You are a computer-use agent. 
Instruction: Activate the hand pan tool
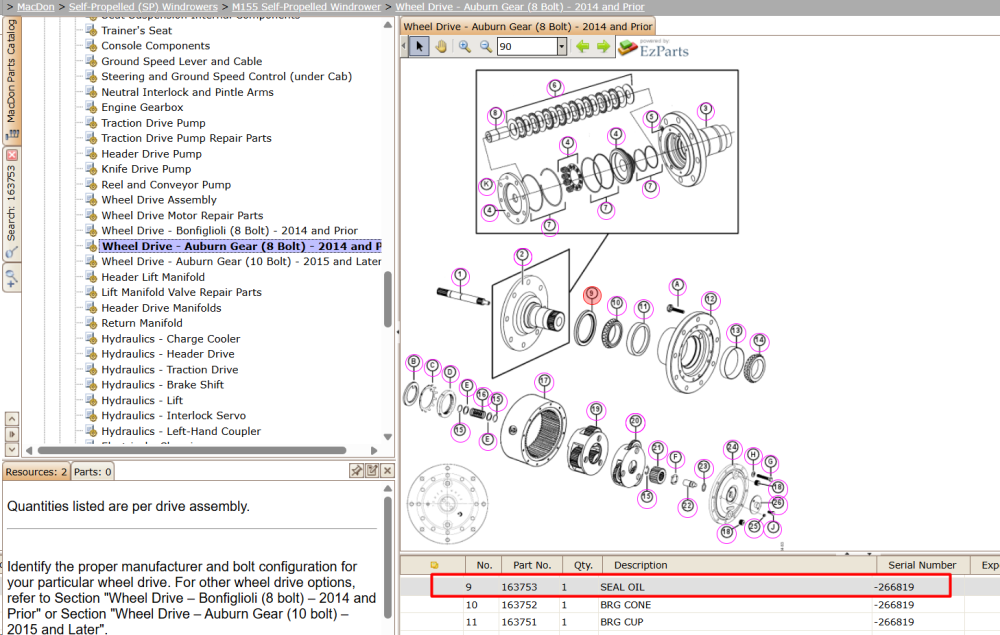coord(441,47)
